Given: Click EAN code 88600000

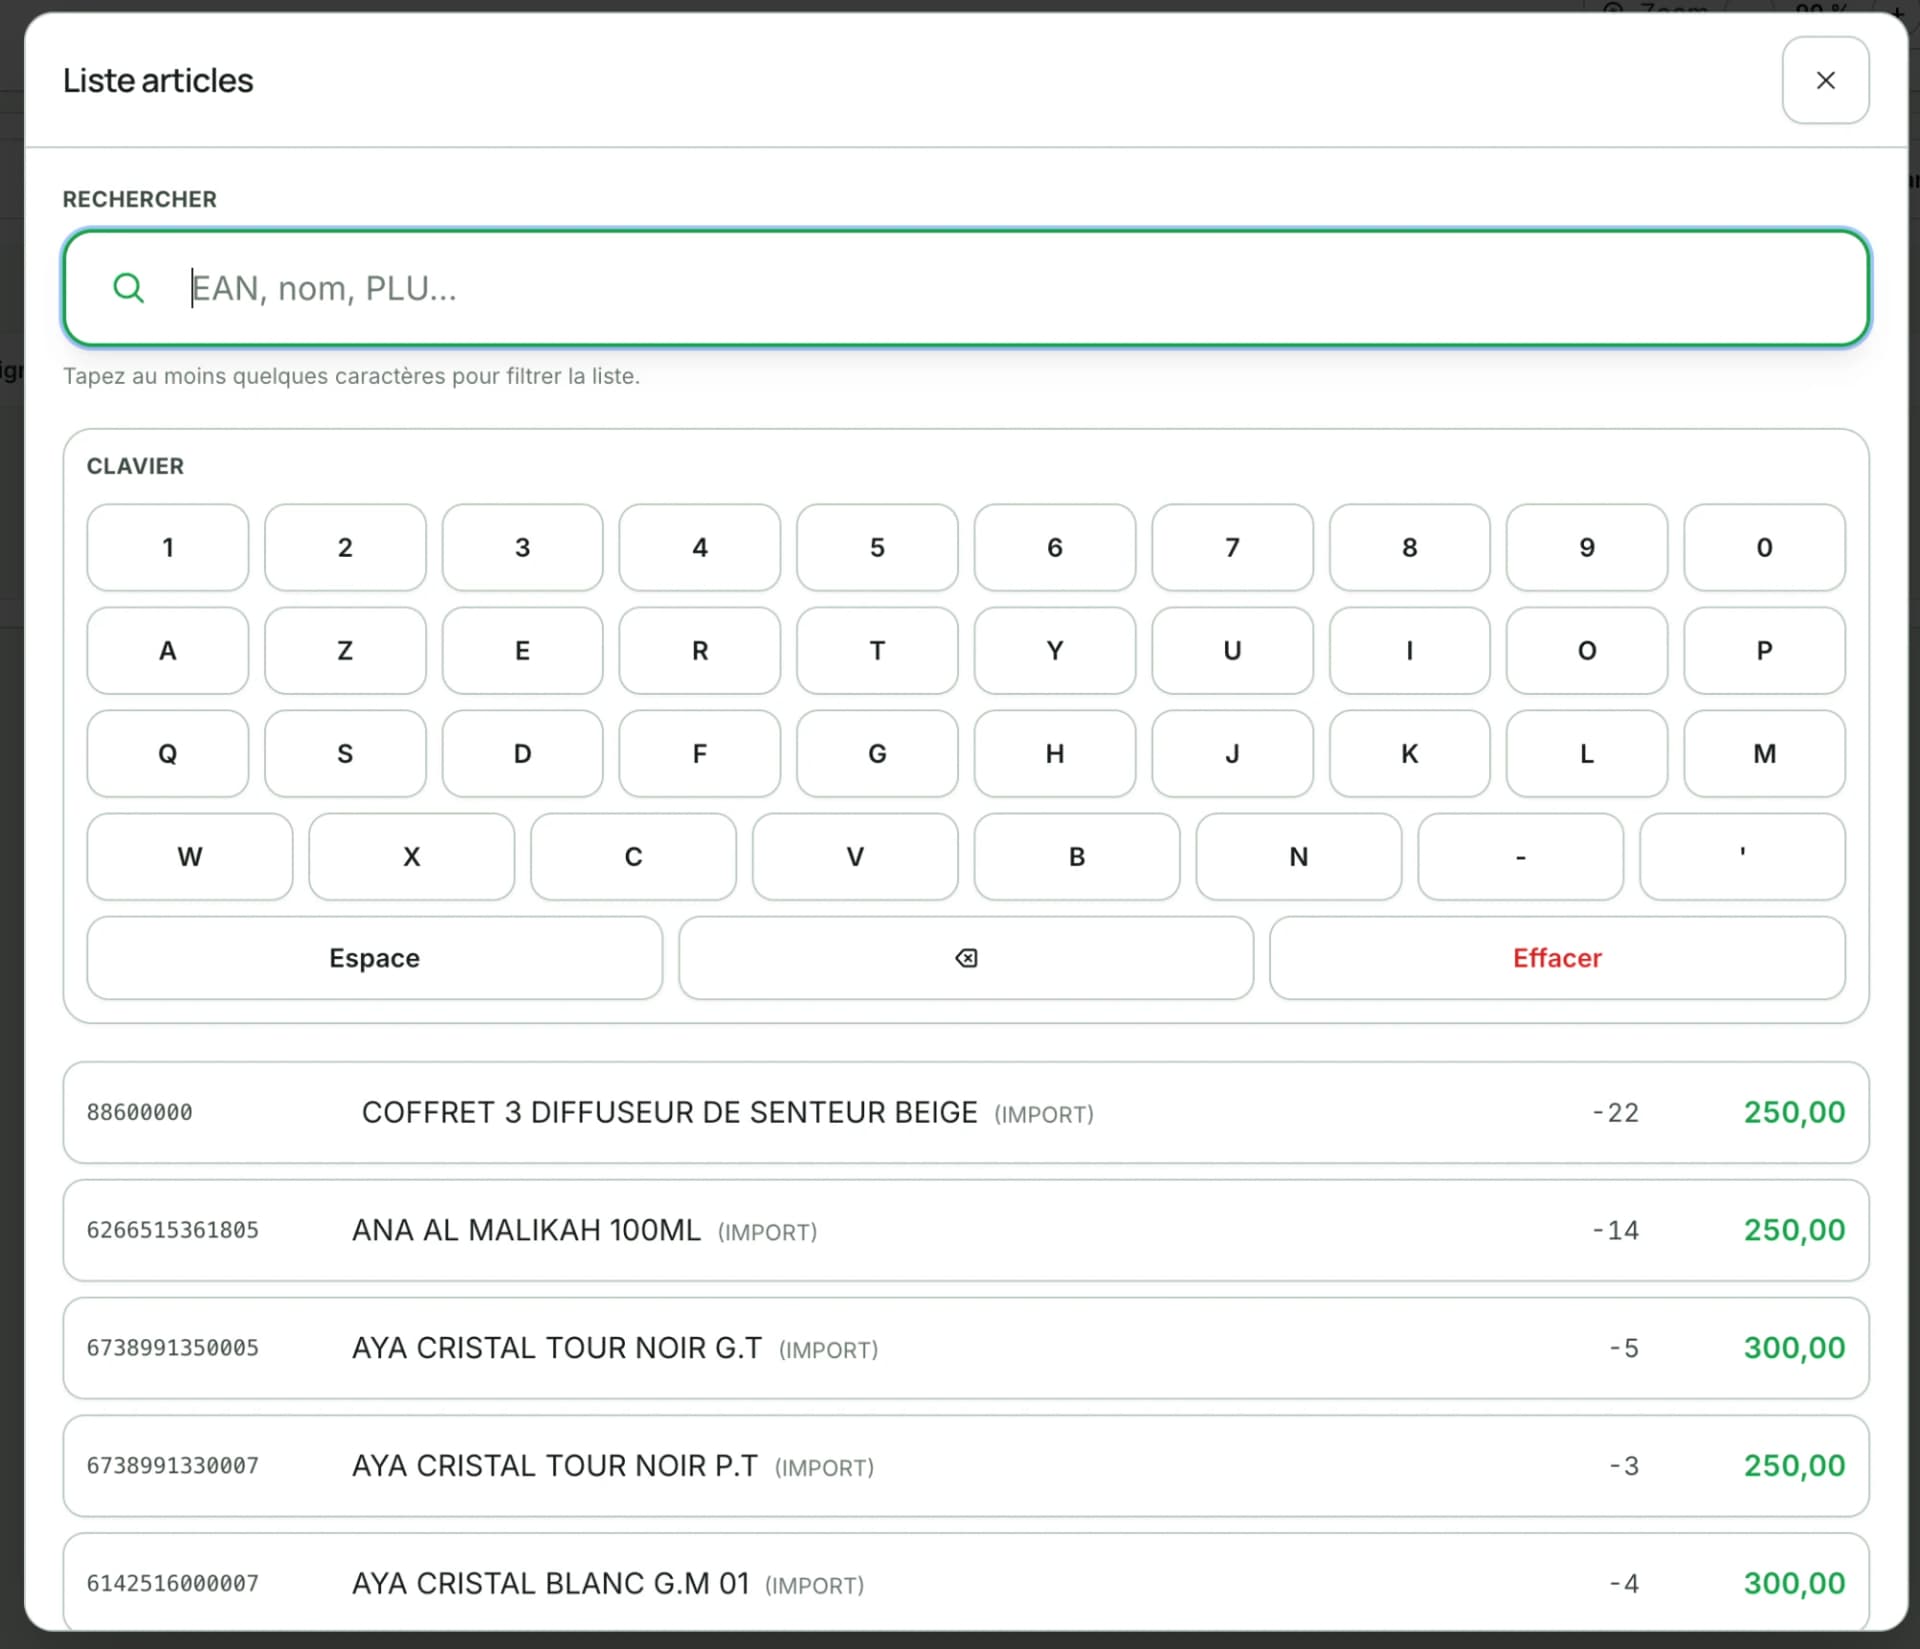Looking at the screenshot, I should (139, 1113).
